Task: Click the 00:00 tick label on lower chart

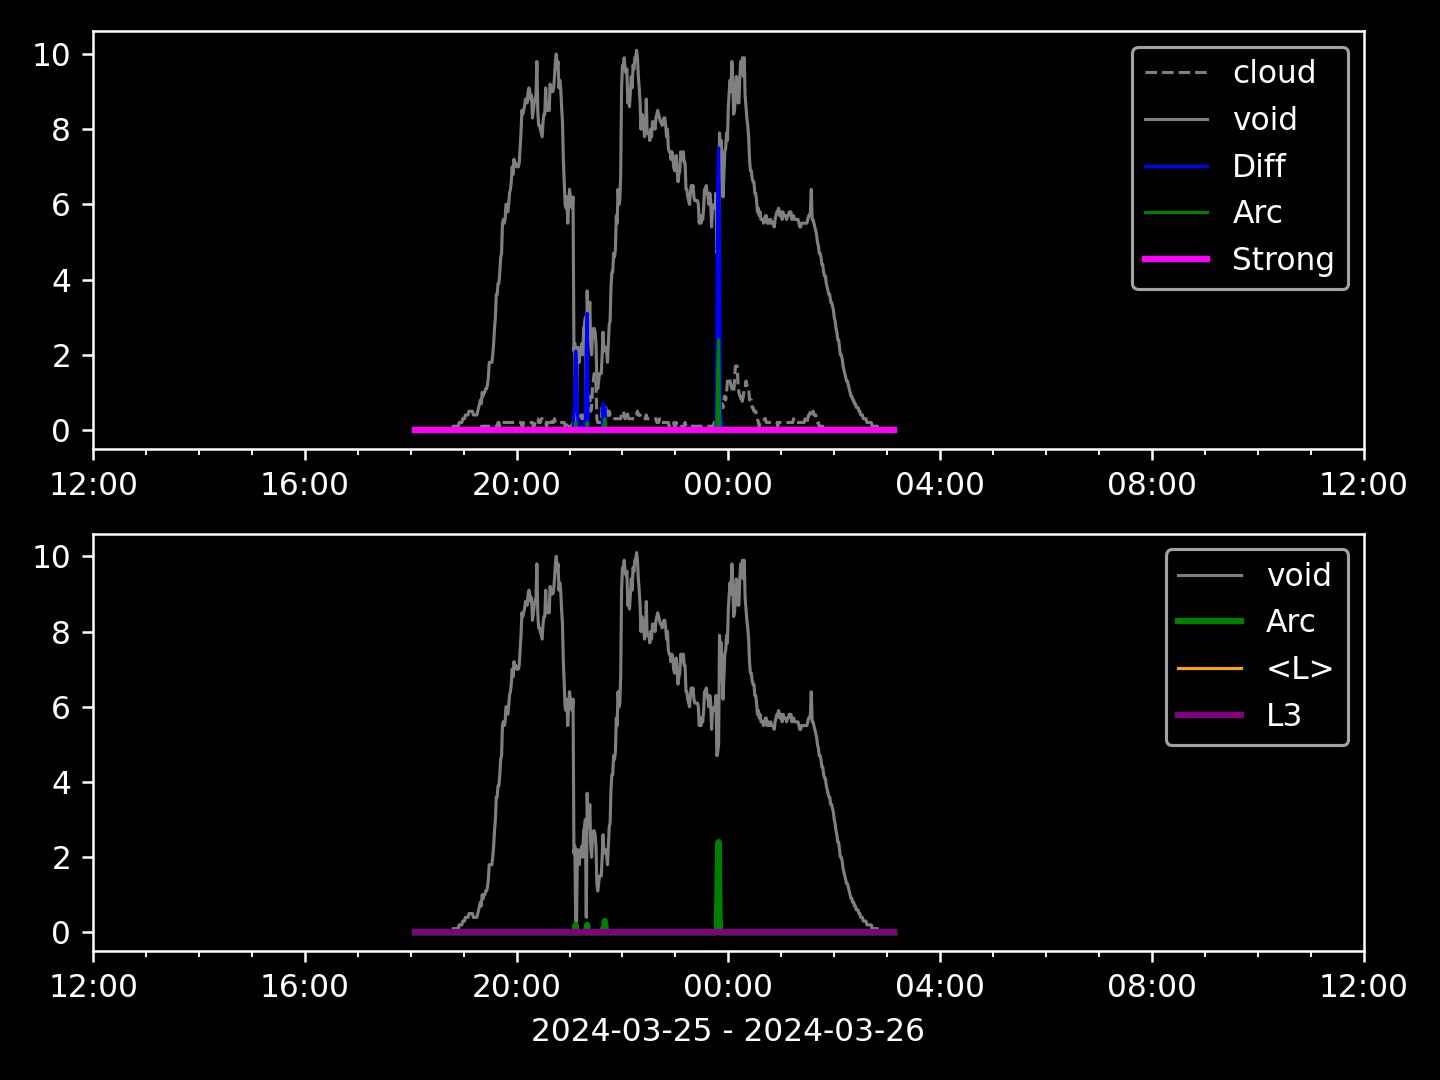Action: click(x=728, y=987)
